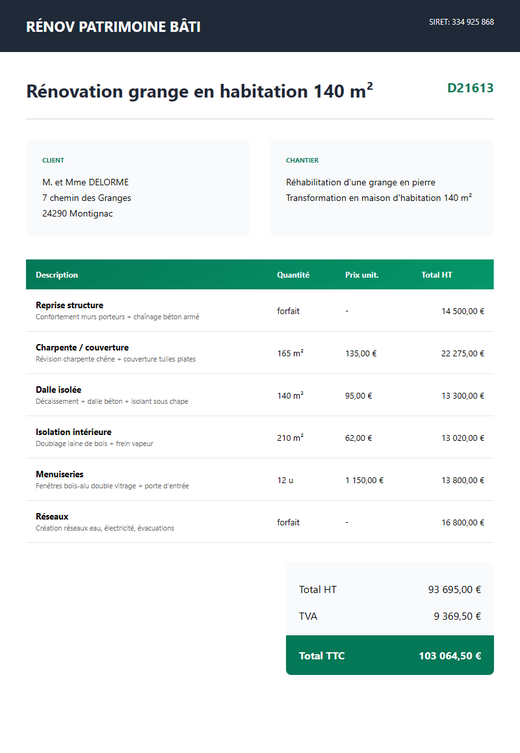Click the Total TTC green summary bar

[390, 655]
